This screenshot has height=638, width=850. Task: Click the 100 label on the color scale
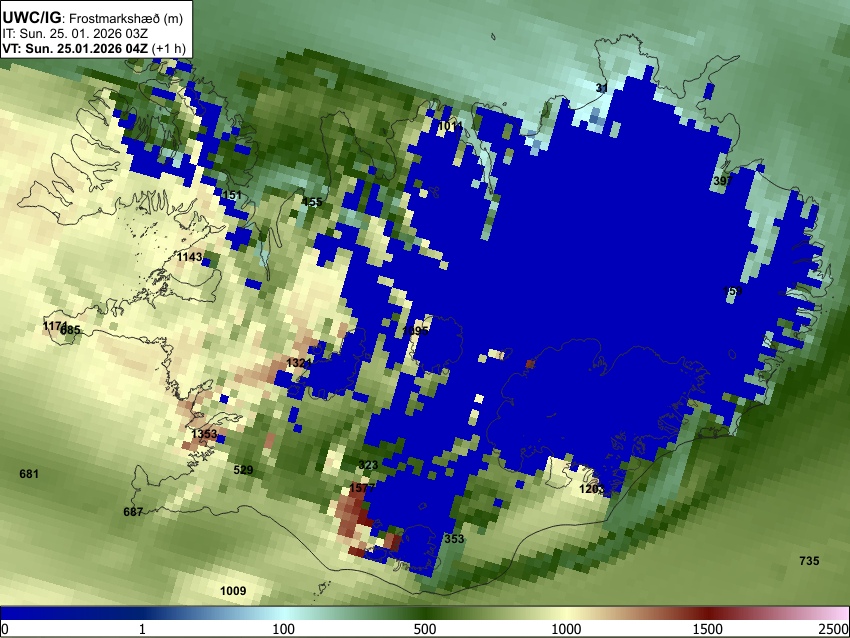pyautogui.click(x=284, y=629)
